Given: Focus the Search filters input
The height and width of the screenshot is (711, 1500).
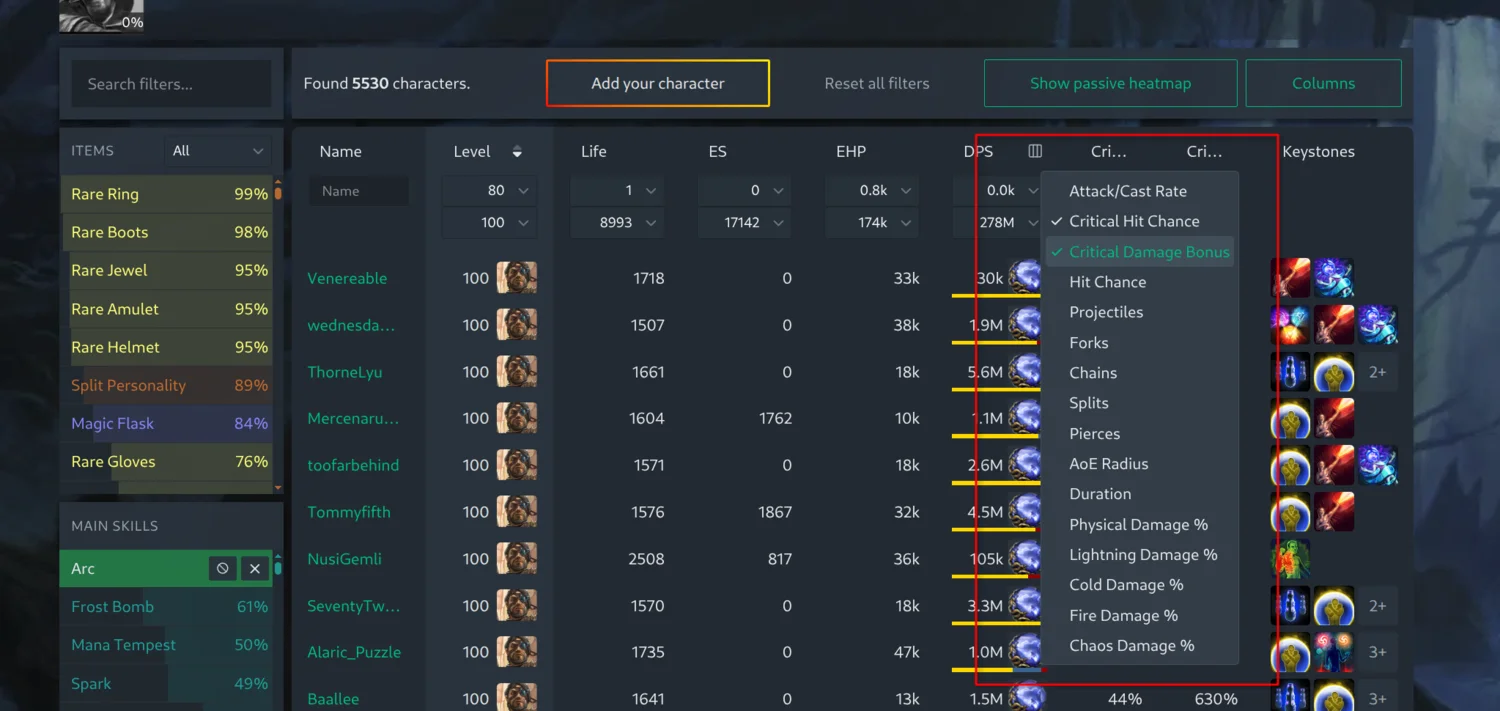Looking at the screenshot, I should coord(171,83).
